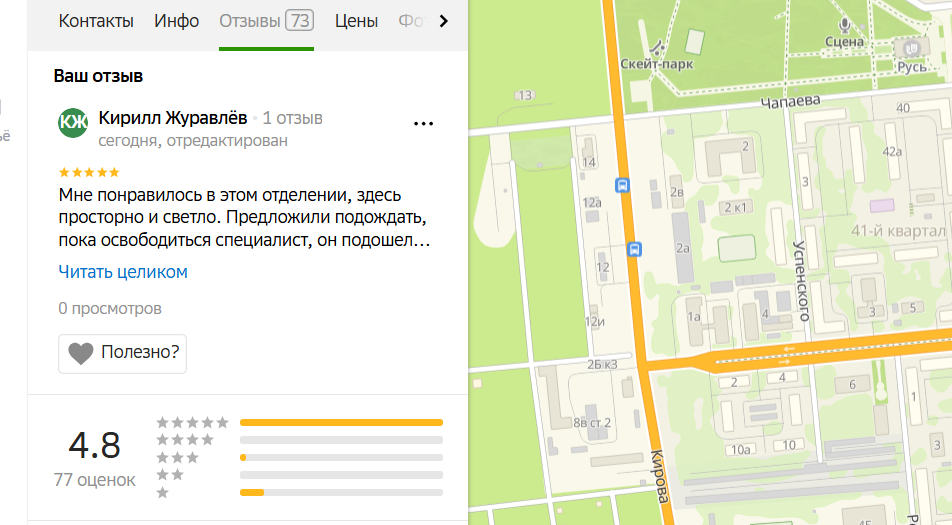Click the five gray stars row
The height and width of the screenshot is (525, 952).
(192, 422)
